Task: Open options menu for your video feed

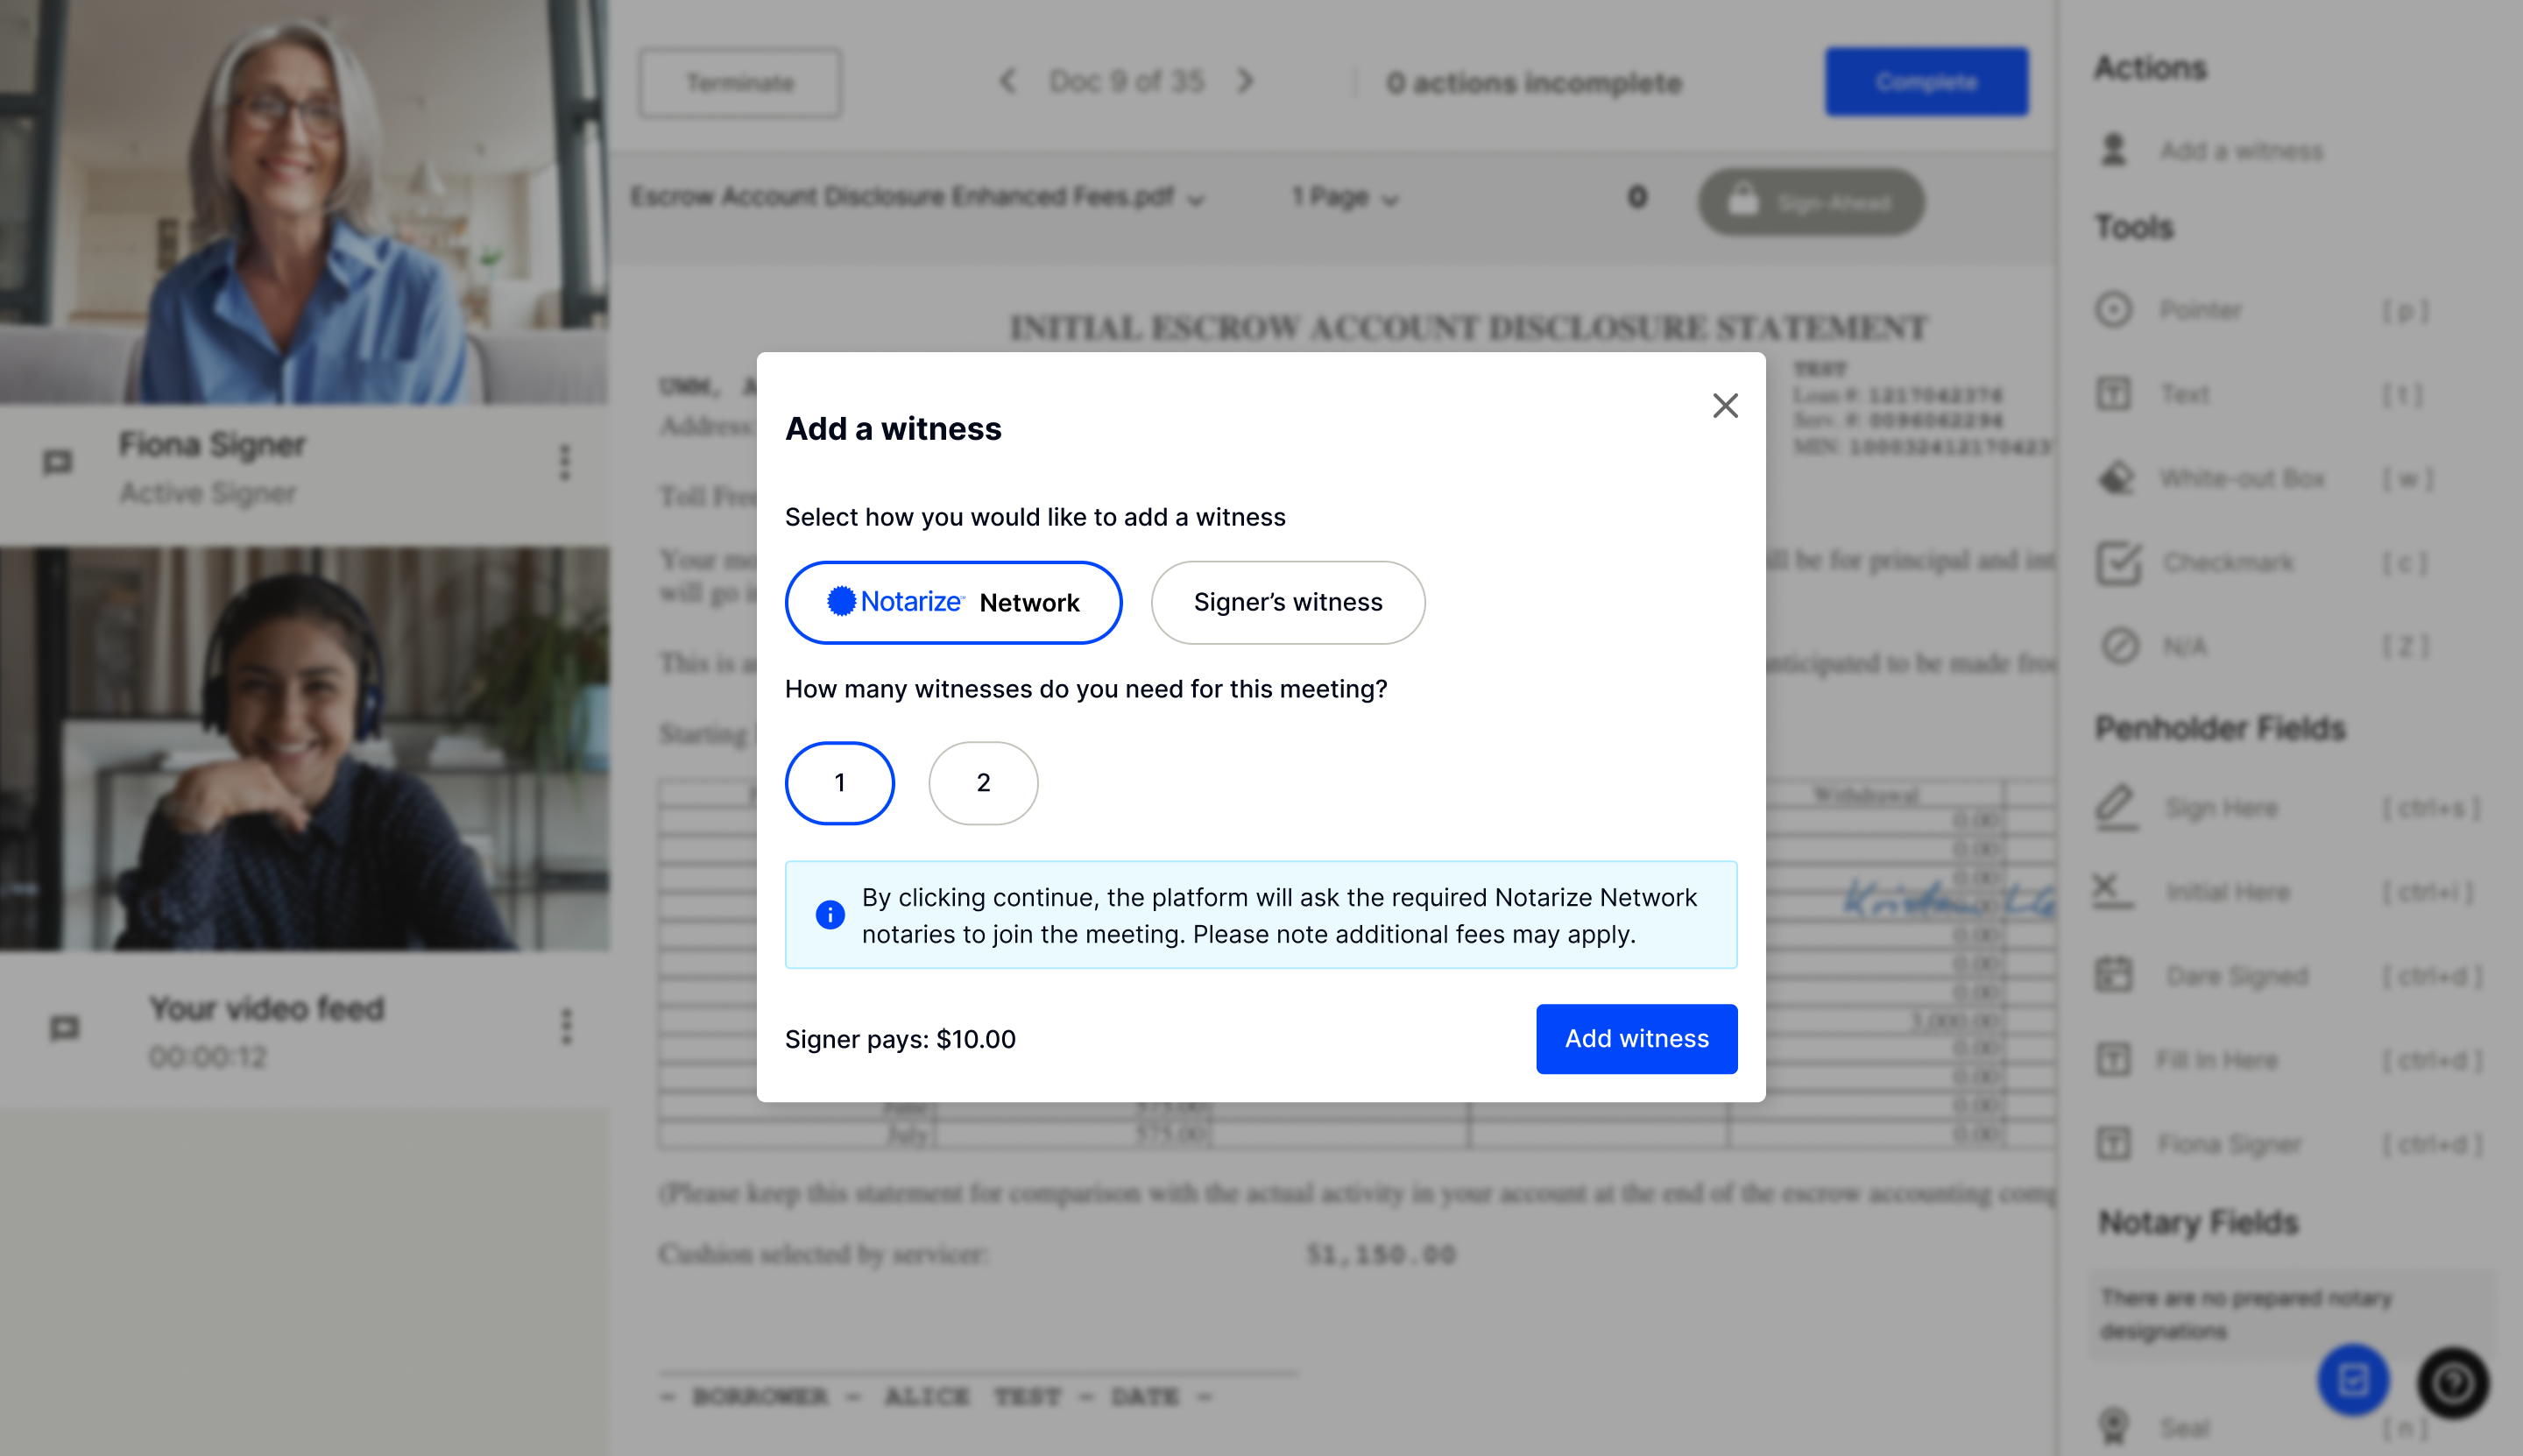Action: 566,1027
